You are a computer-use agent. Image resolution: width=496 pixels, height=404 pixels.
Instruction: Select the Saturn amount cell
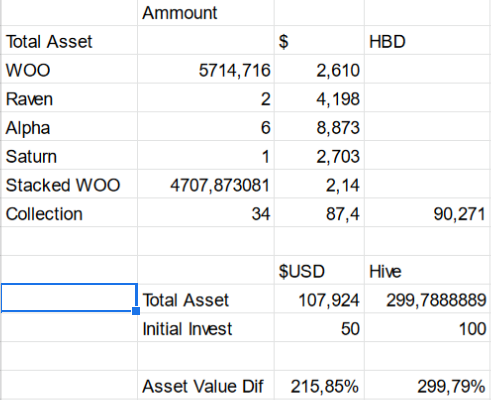205,155
